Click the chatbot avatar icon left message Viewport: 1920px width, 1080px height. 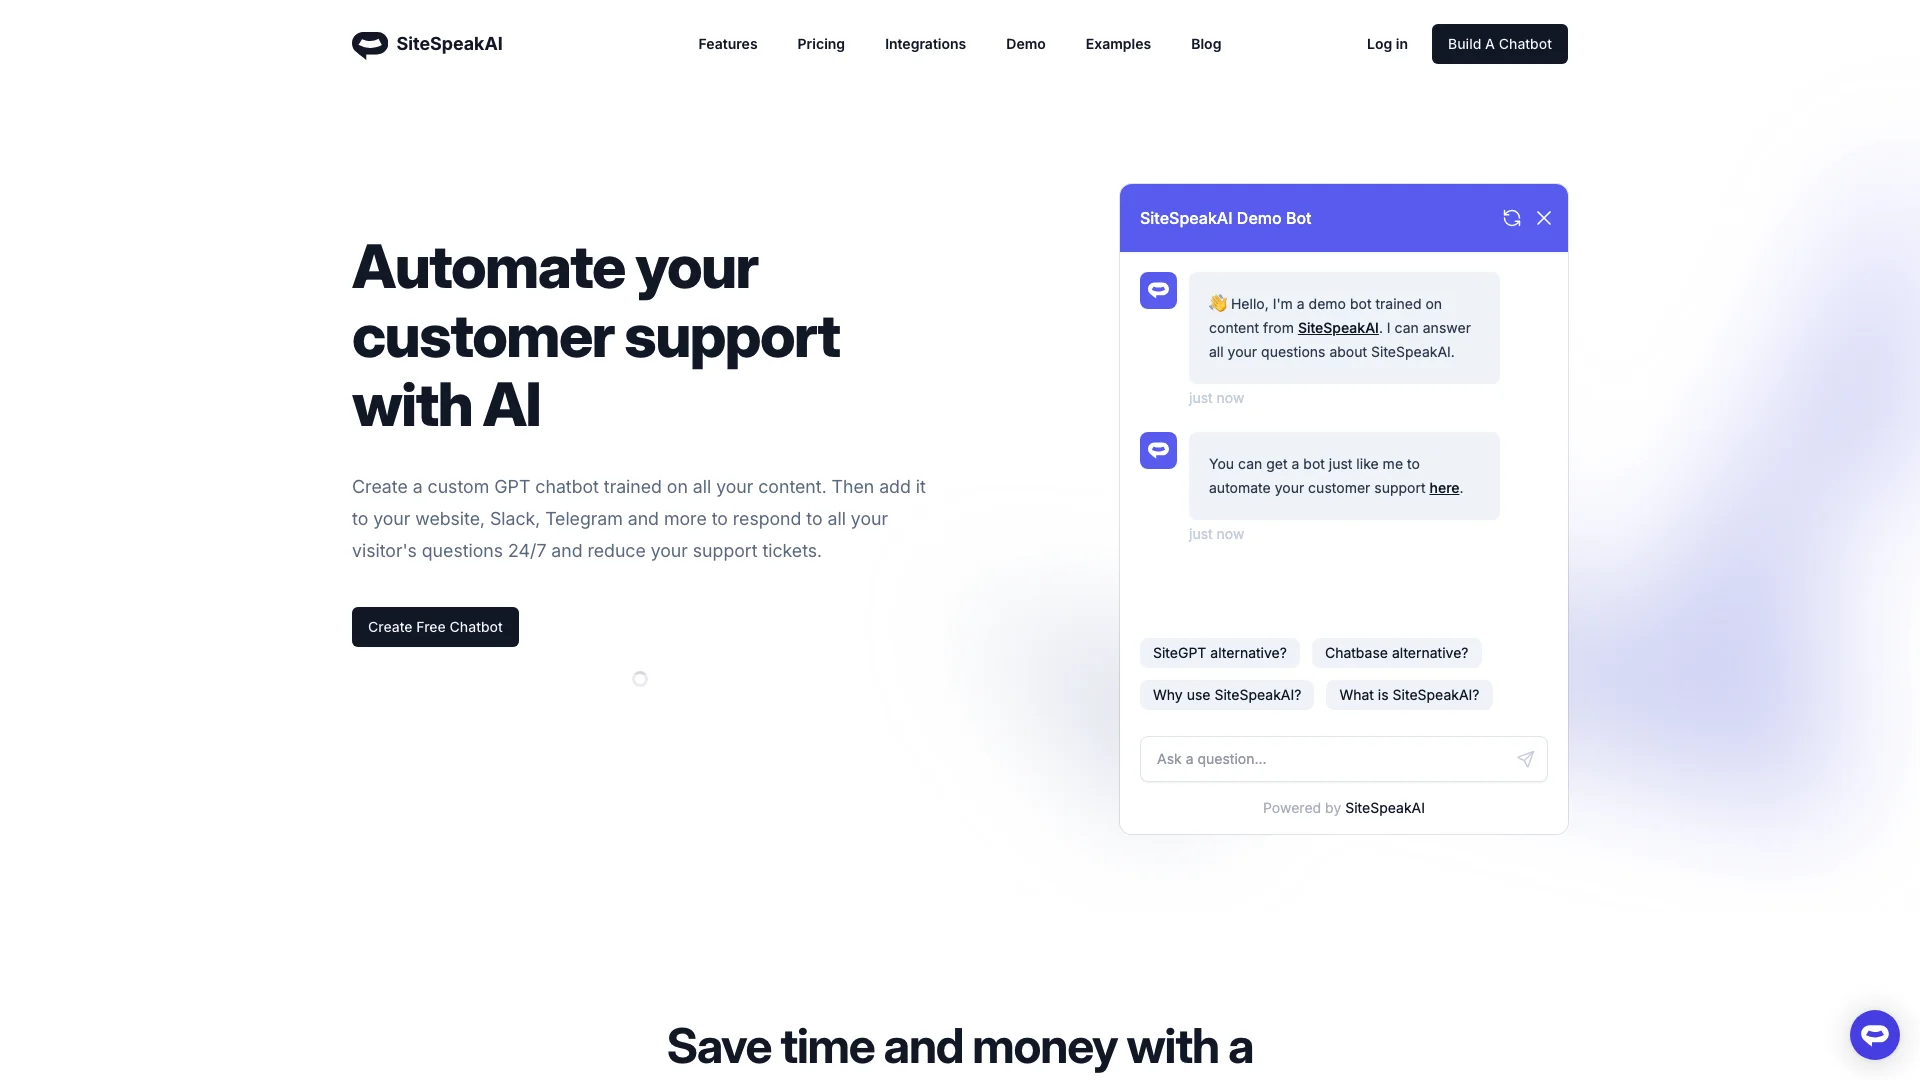(x=1158, y=290)
